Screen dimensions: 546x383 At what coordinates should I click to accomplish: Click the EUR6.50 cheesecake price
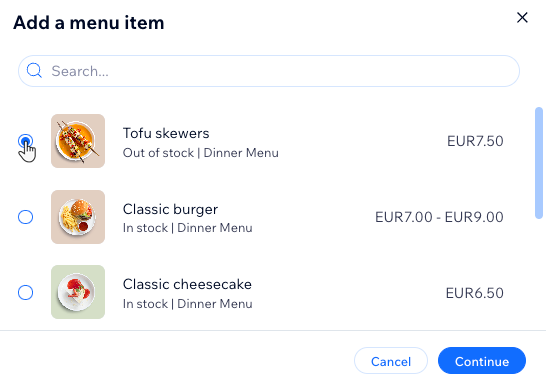[475, 293]
